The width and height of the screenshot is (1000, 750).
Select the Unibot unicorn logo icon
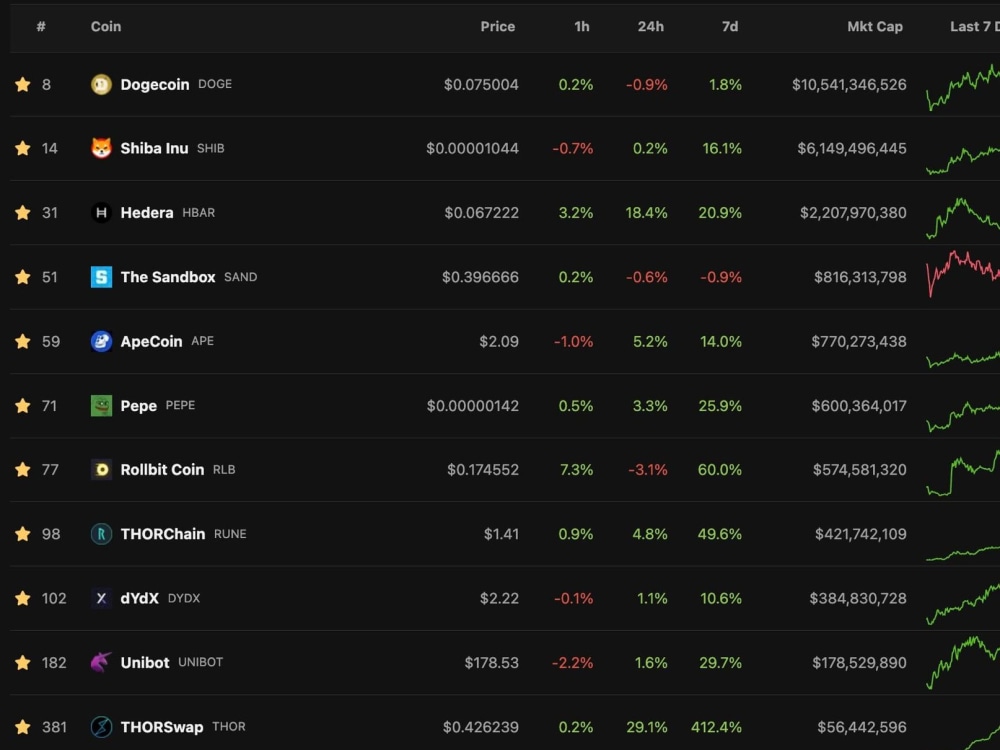pyautogui.click(x=100, y=662)
